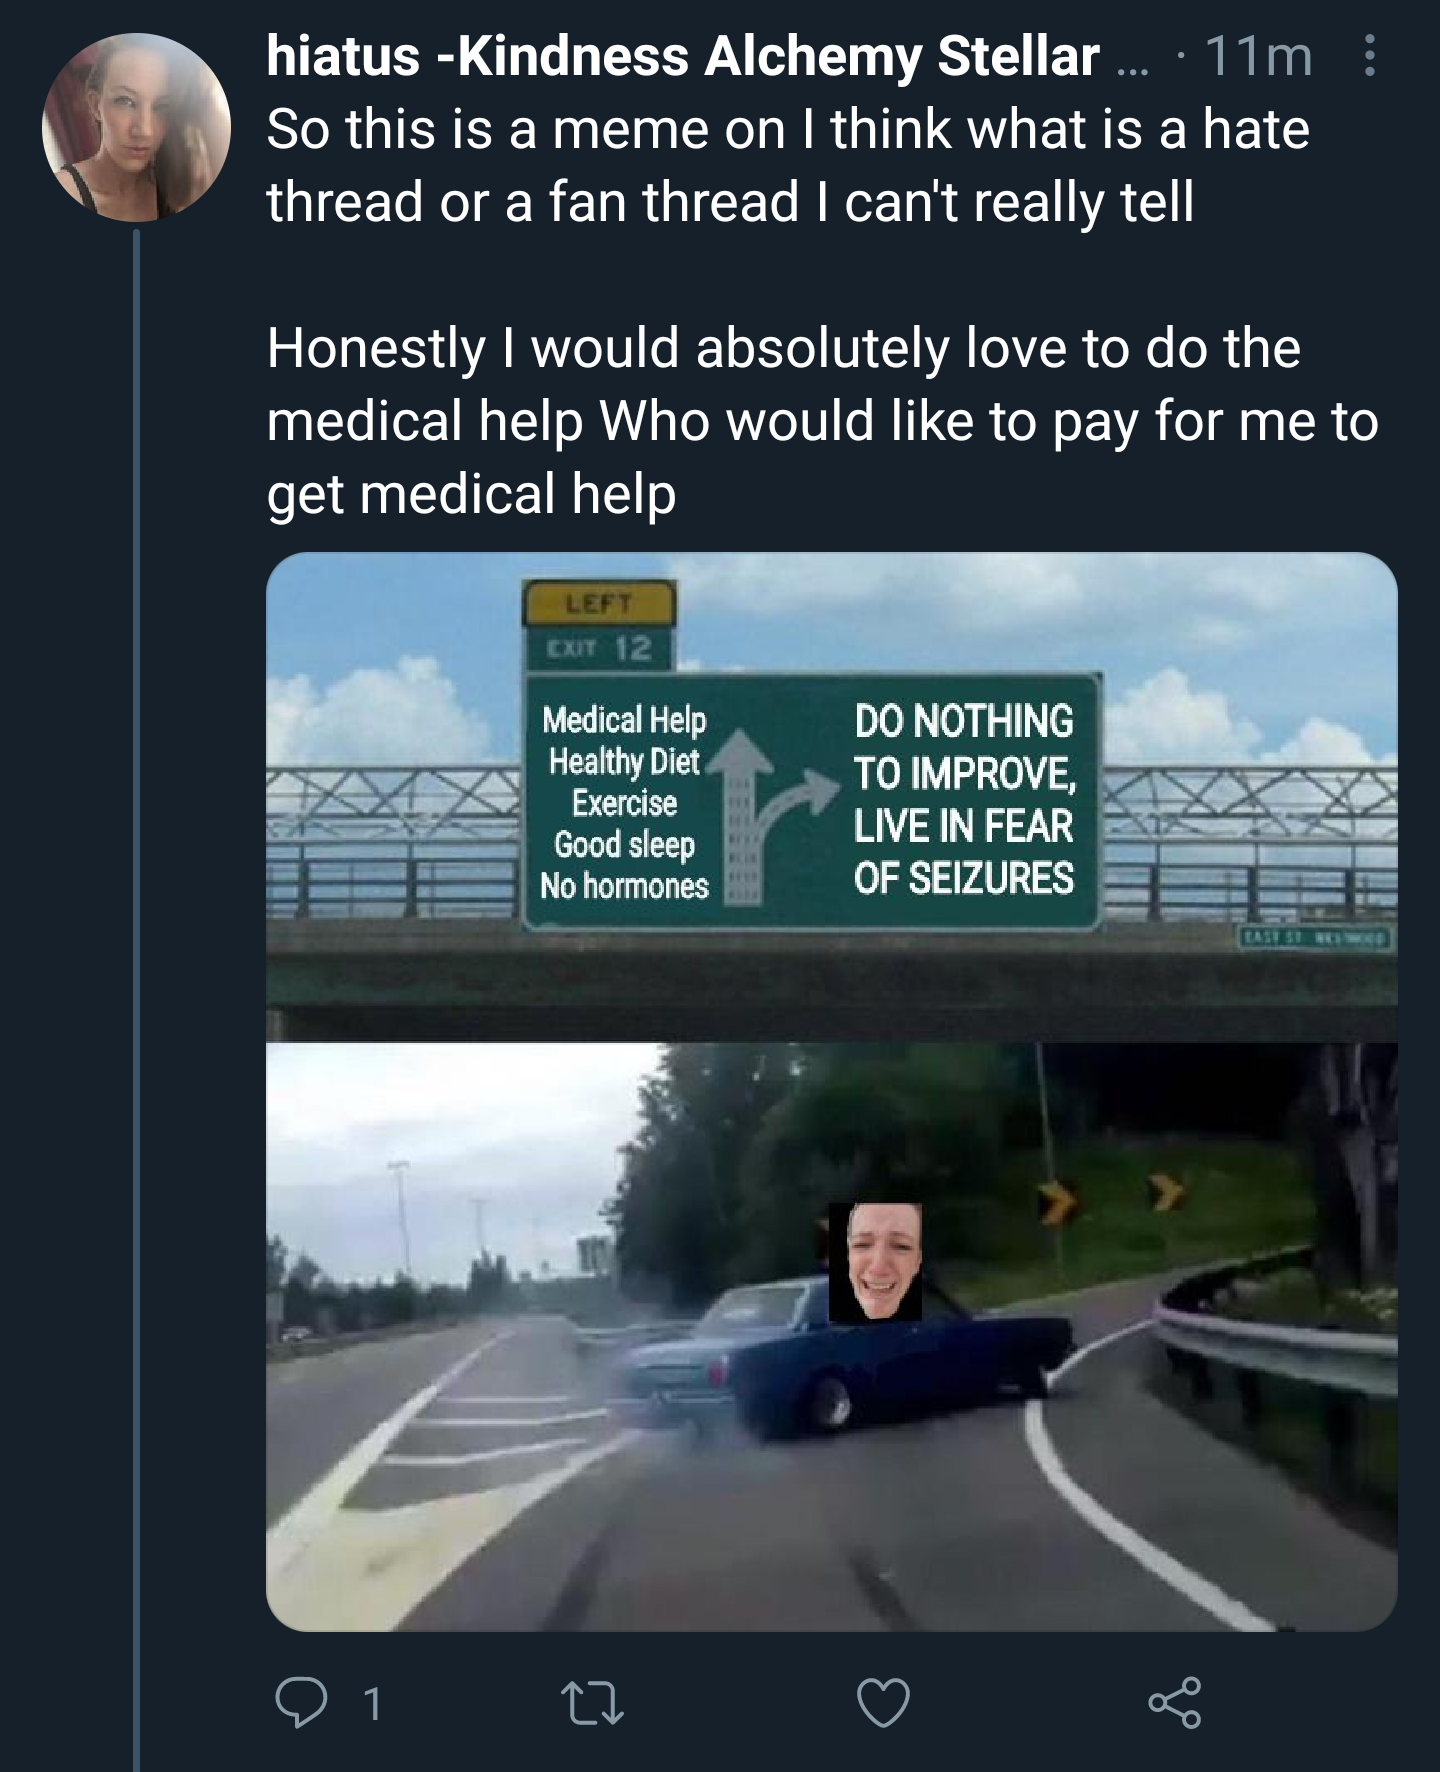Open hiatus -Kindness Alchemy Stellar profile name
The image size is (1440, 1772).
coord(683,56)
